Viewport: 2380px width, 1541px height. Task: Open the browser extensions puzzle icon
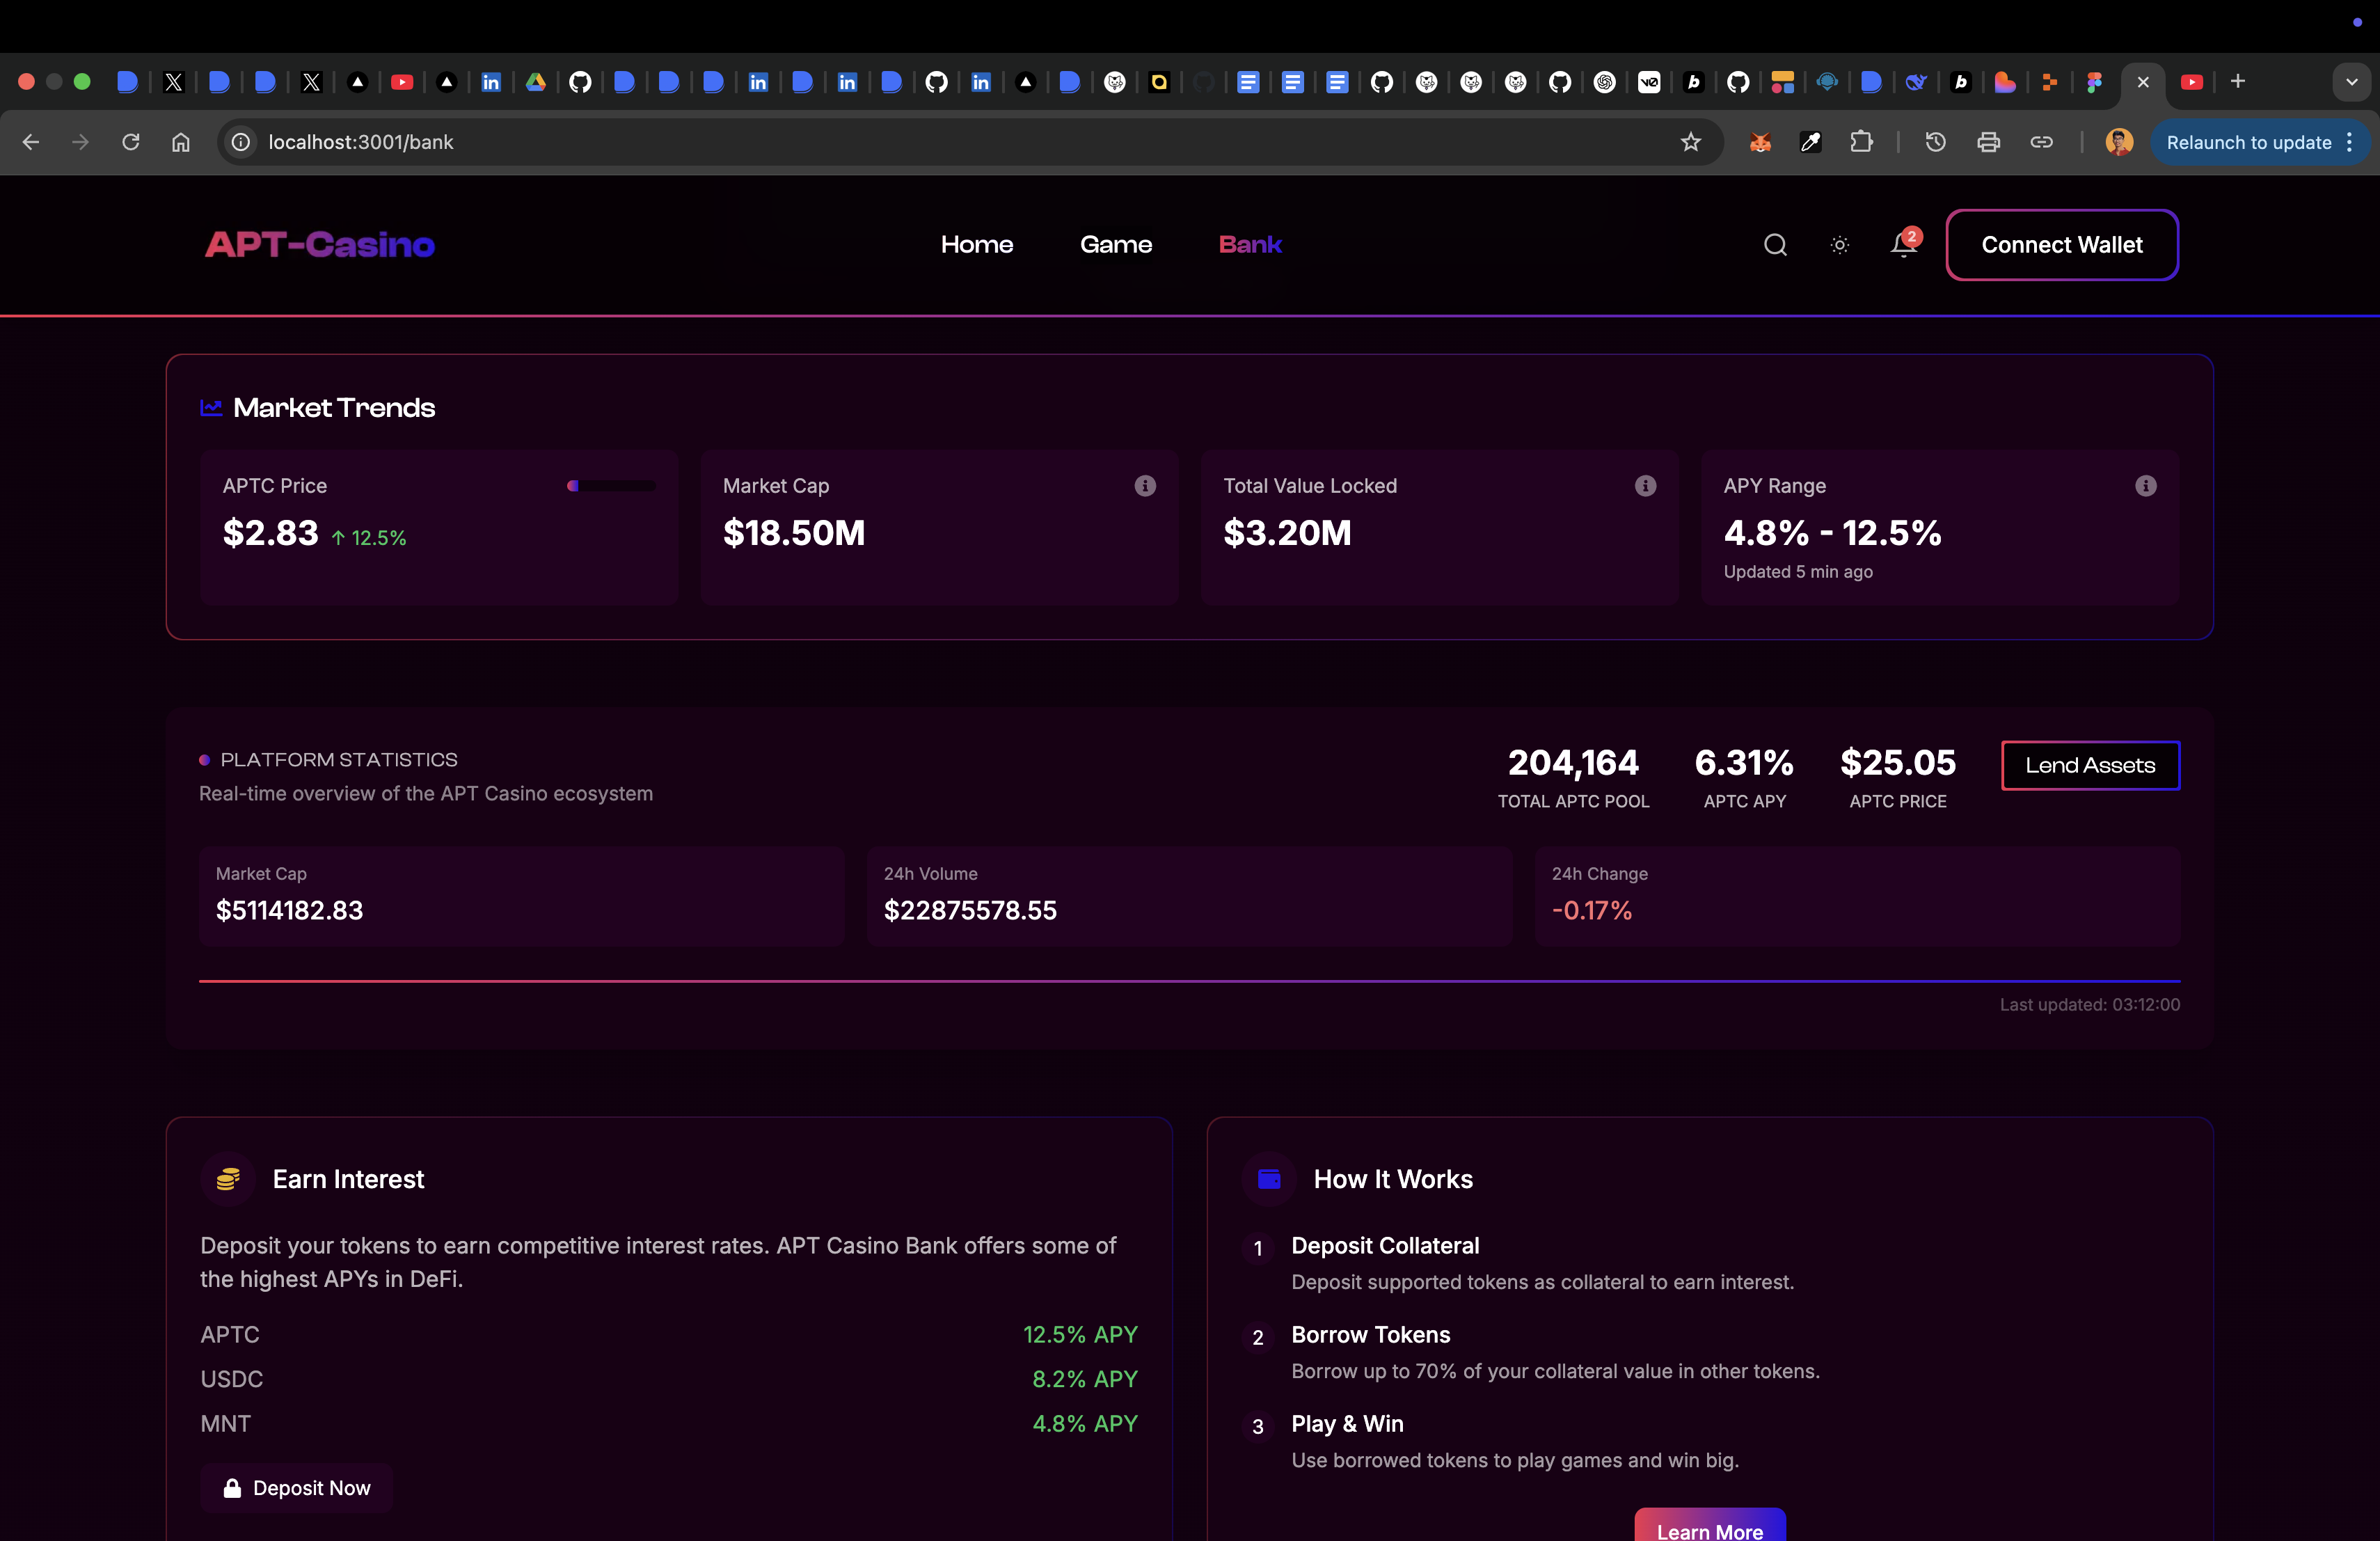pyautogui.click(x=1861, y=142)
